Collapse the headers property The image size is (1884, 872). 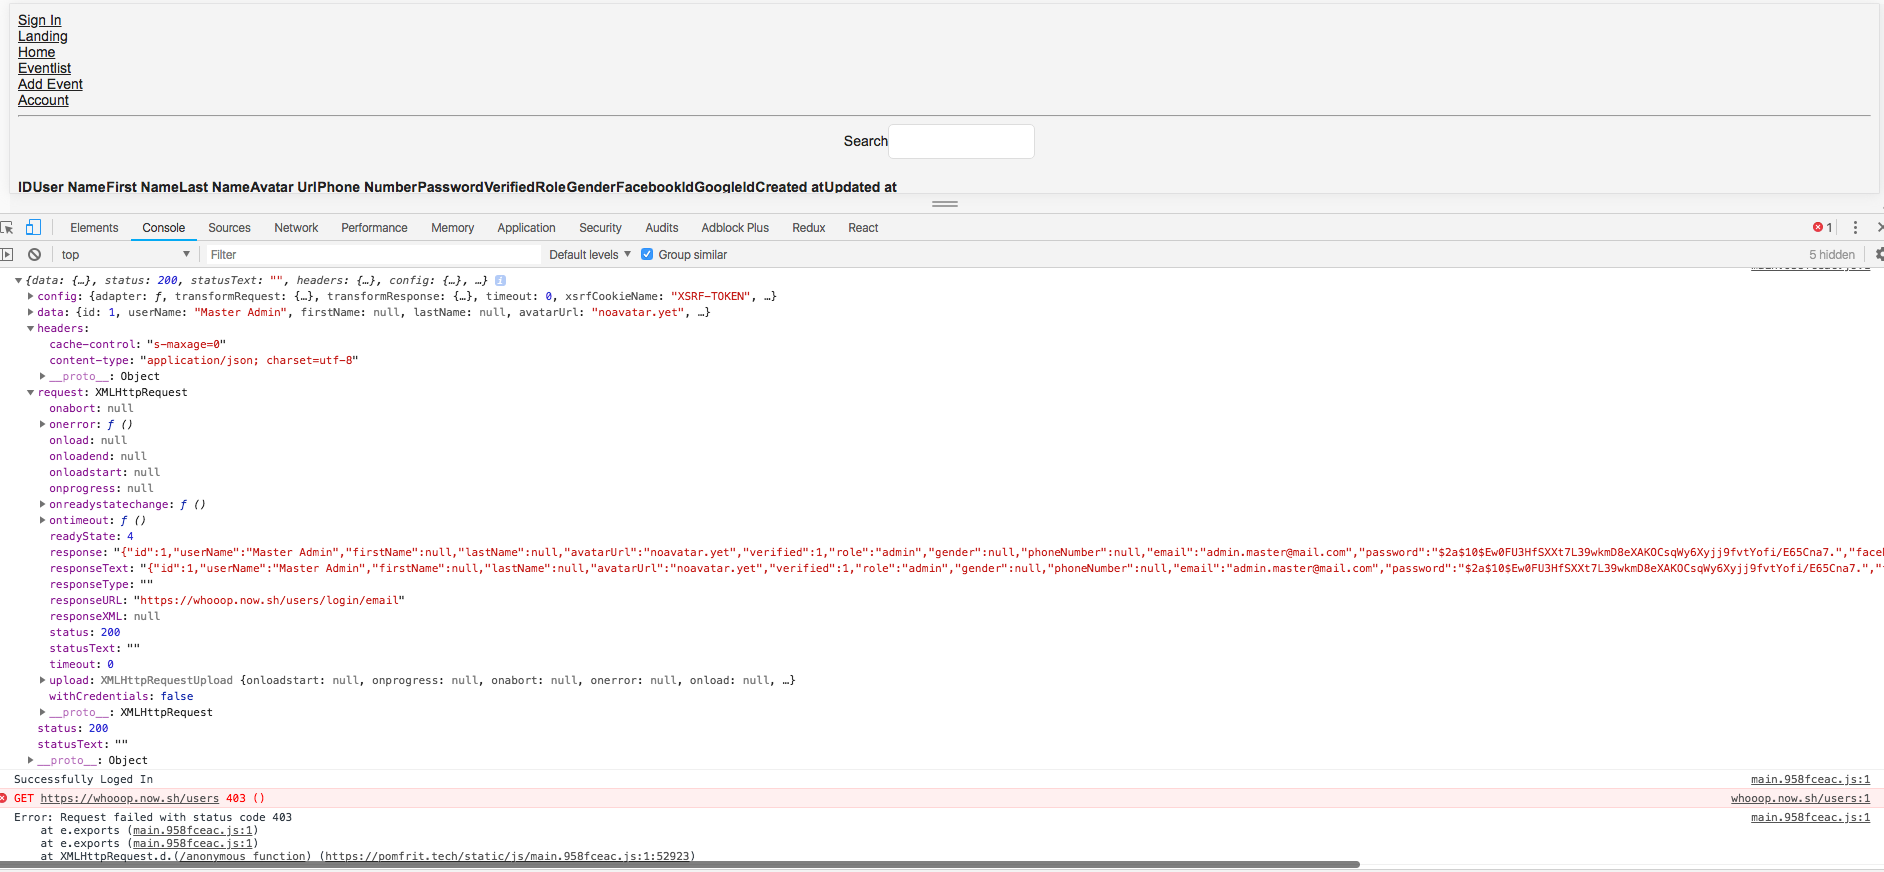pyautogui.click(x=31, y=329)
